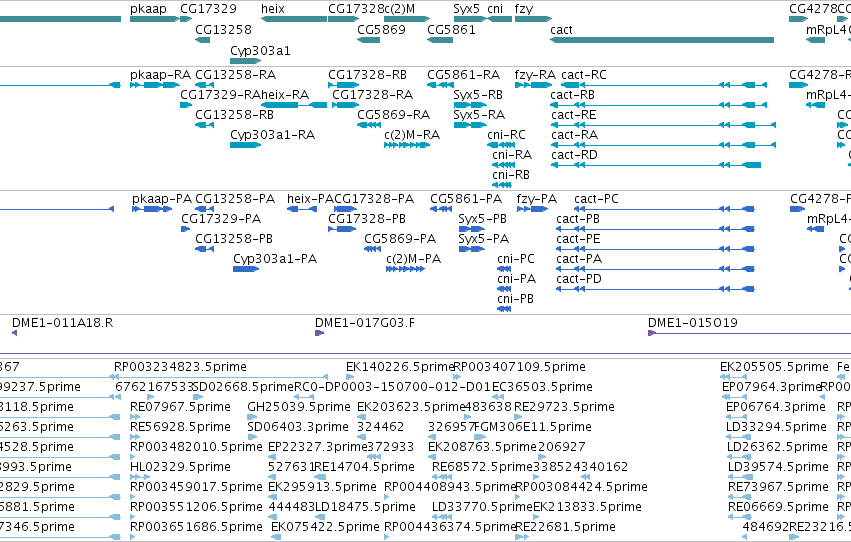Select the cact-PB protein feature
This screenshot has width=851, height=542.
coord(656,229)
